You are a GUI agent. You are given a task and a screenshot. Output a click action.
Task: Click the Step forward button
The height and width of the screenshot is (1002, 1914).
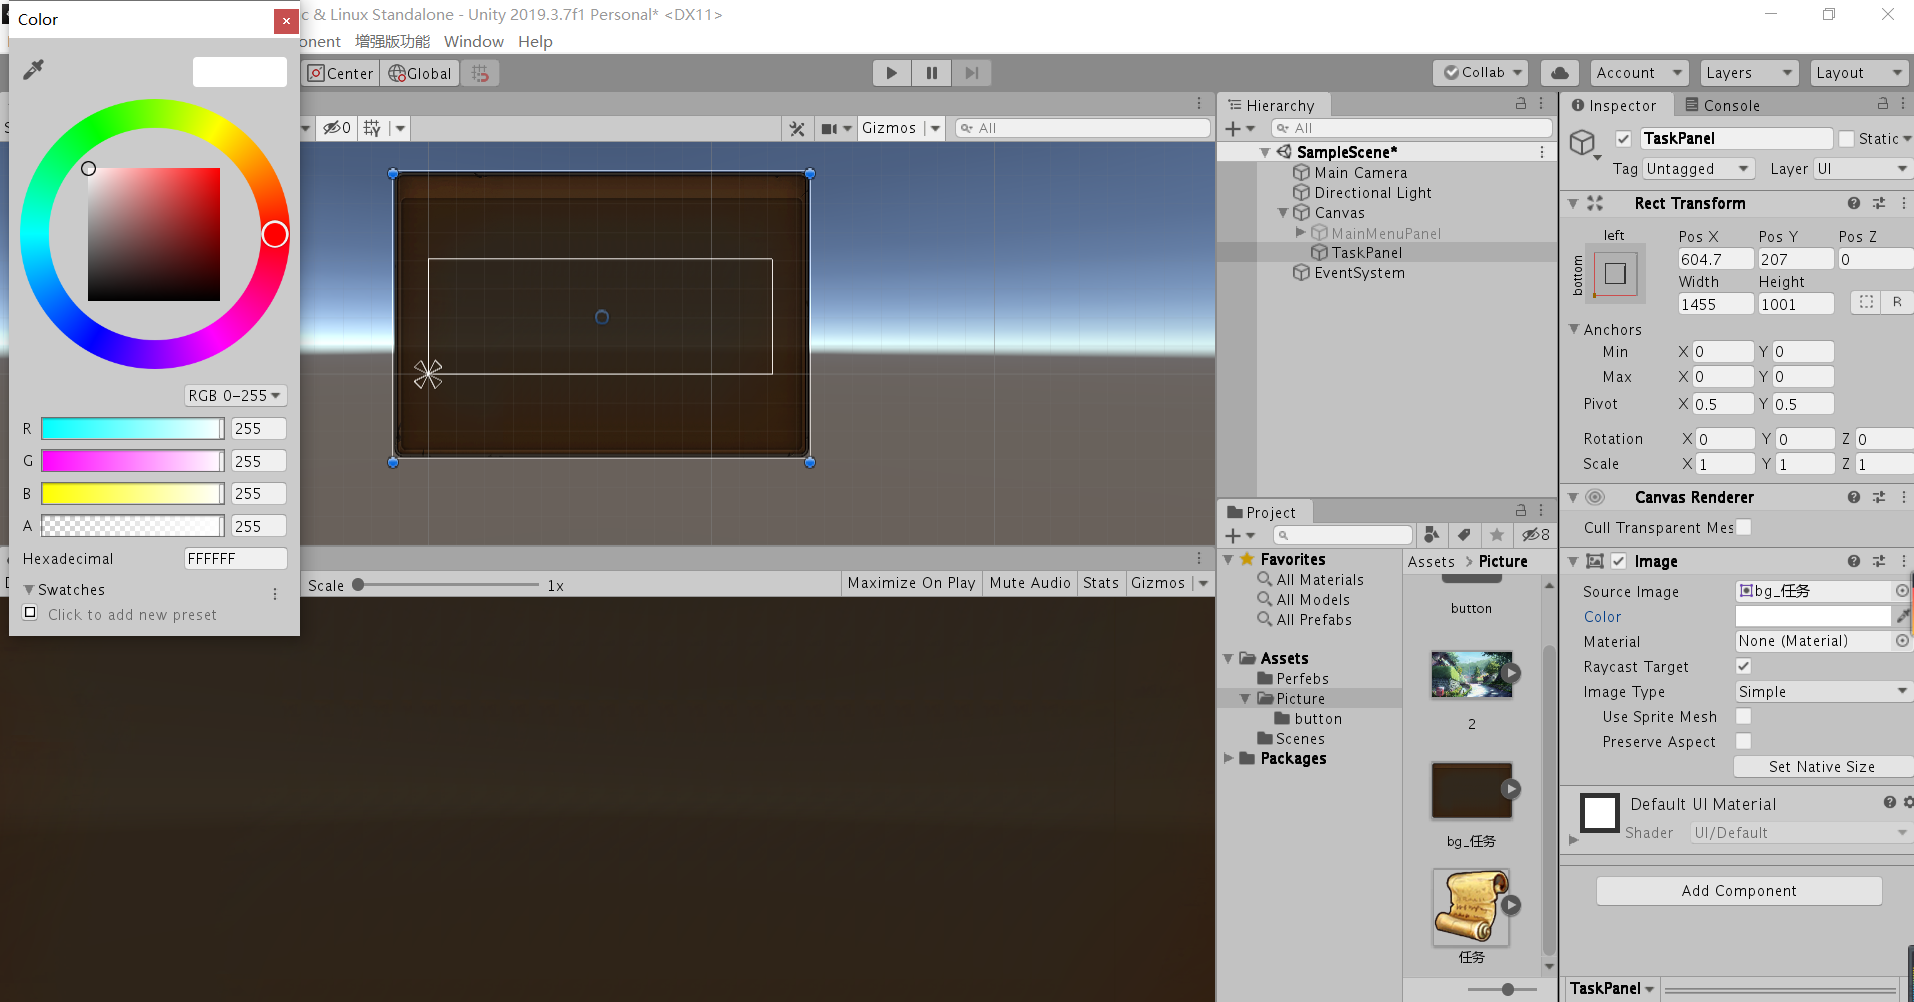click(971, 73)
